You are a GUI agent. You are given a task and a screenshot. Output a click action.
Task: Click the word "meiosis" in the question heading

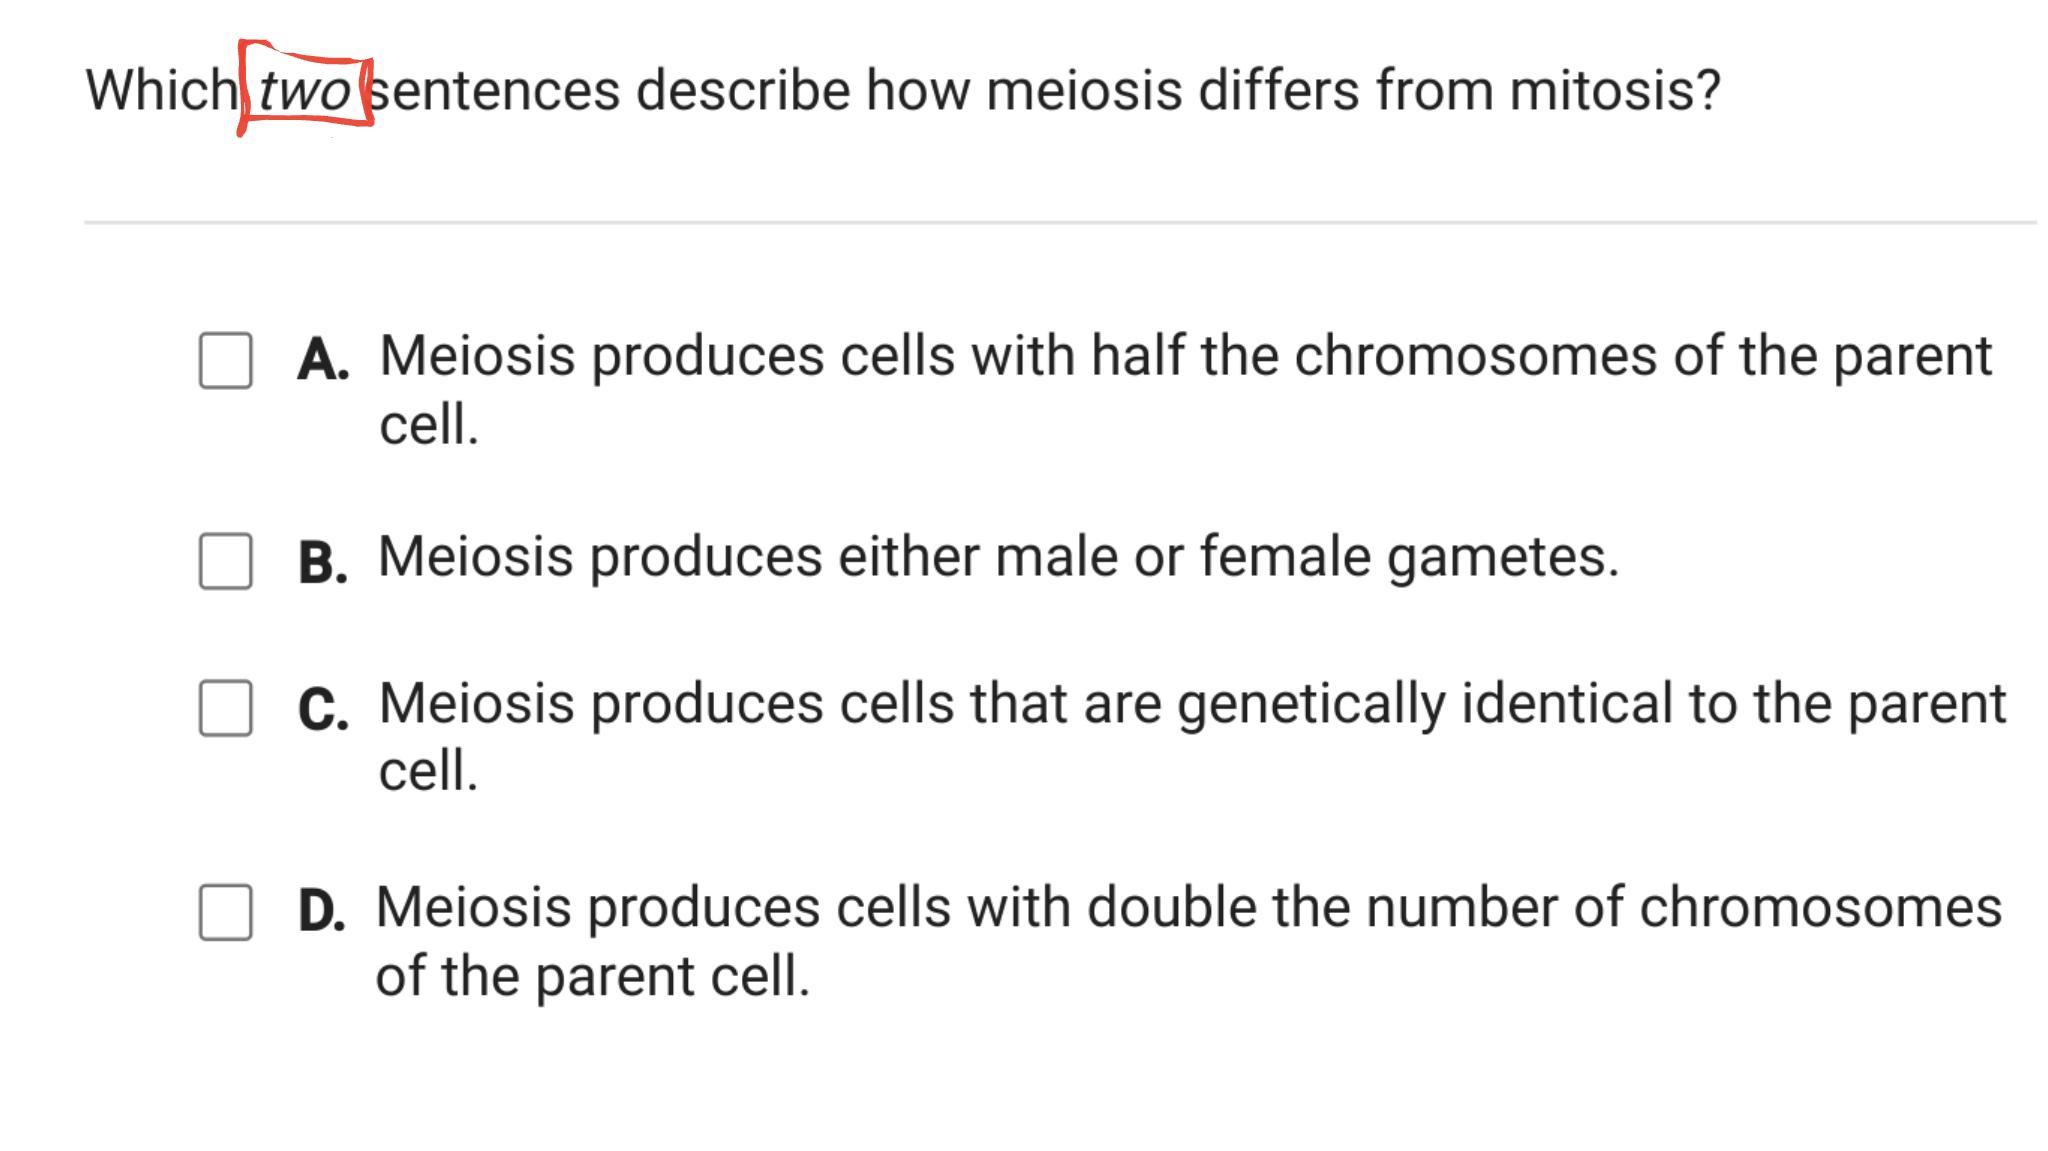pos(1084,90)
